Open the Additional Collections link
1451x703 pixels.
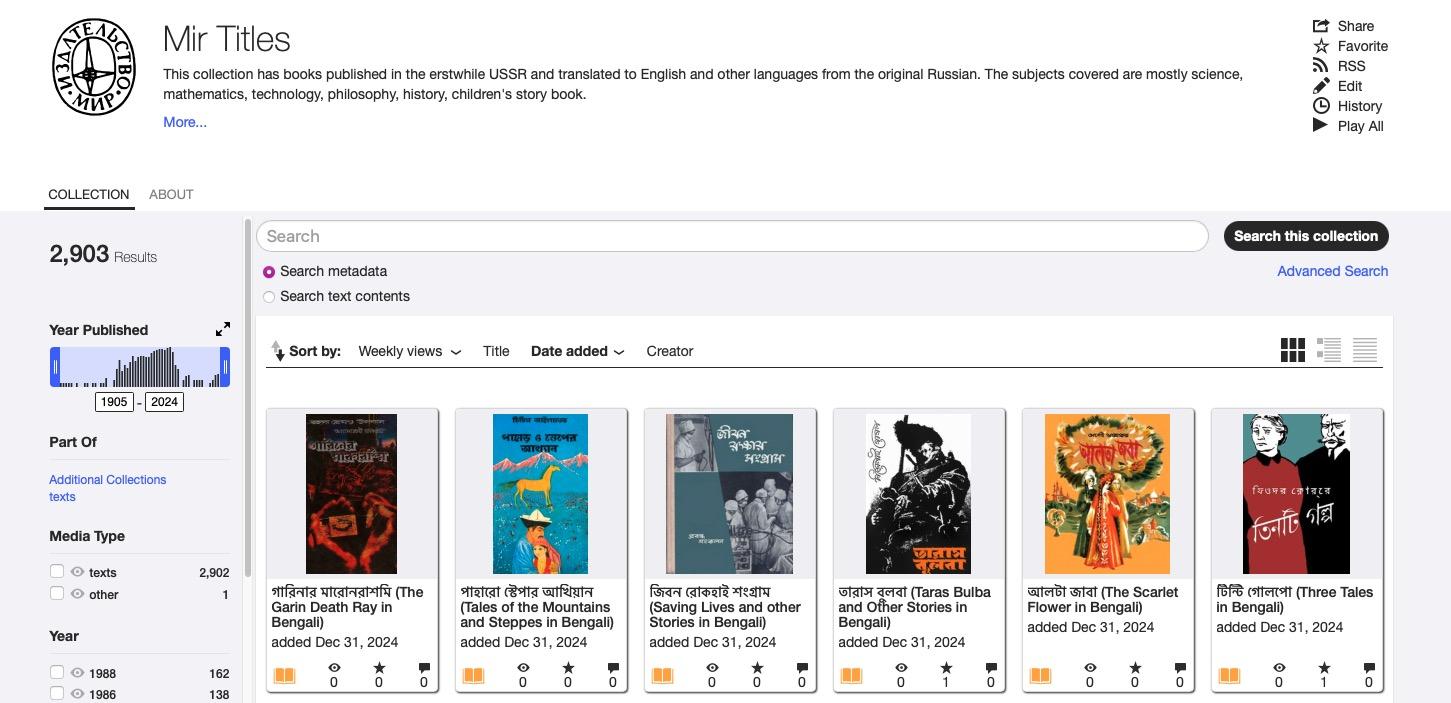(108, 480)
